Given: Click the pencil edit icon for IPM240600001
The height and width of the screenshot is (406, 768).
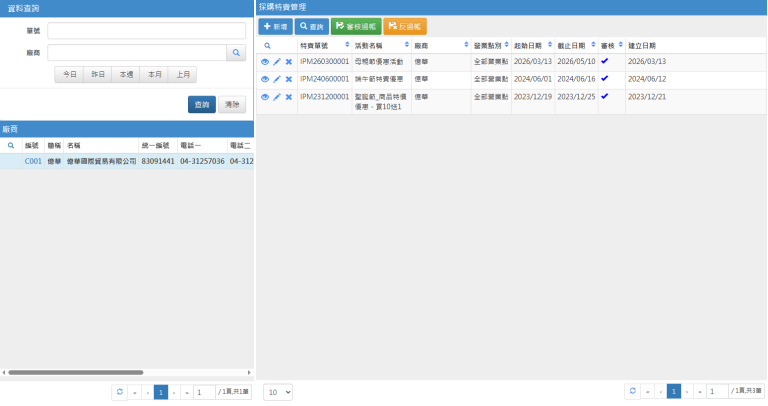Looking at the screenshot, I should (x=277, y=79).
